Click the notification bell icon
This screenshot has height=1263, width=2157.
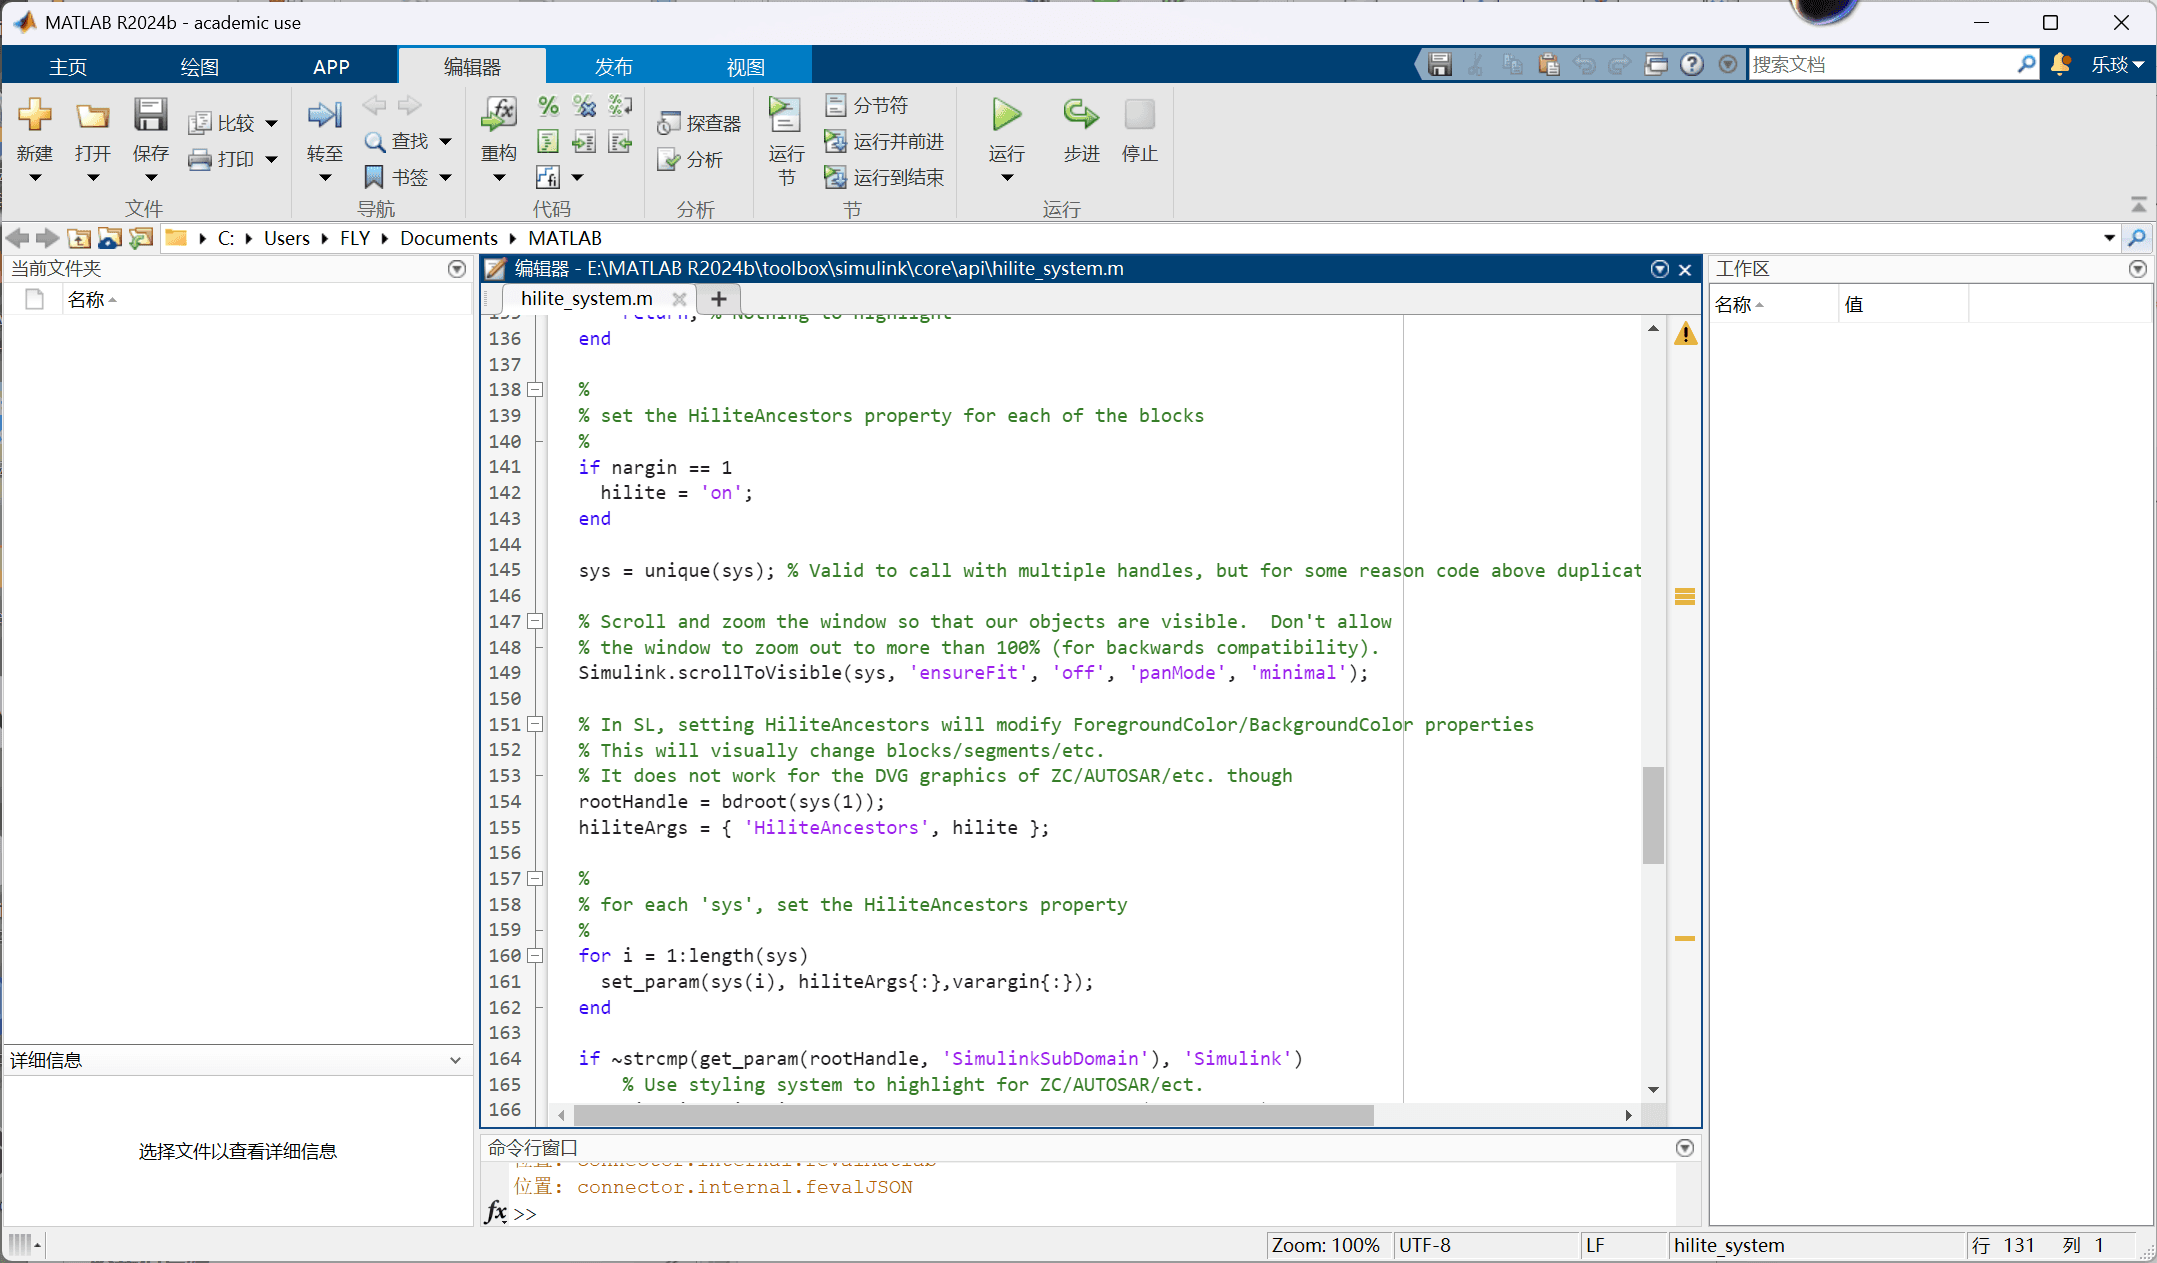[2060, 65]
